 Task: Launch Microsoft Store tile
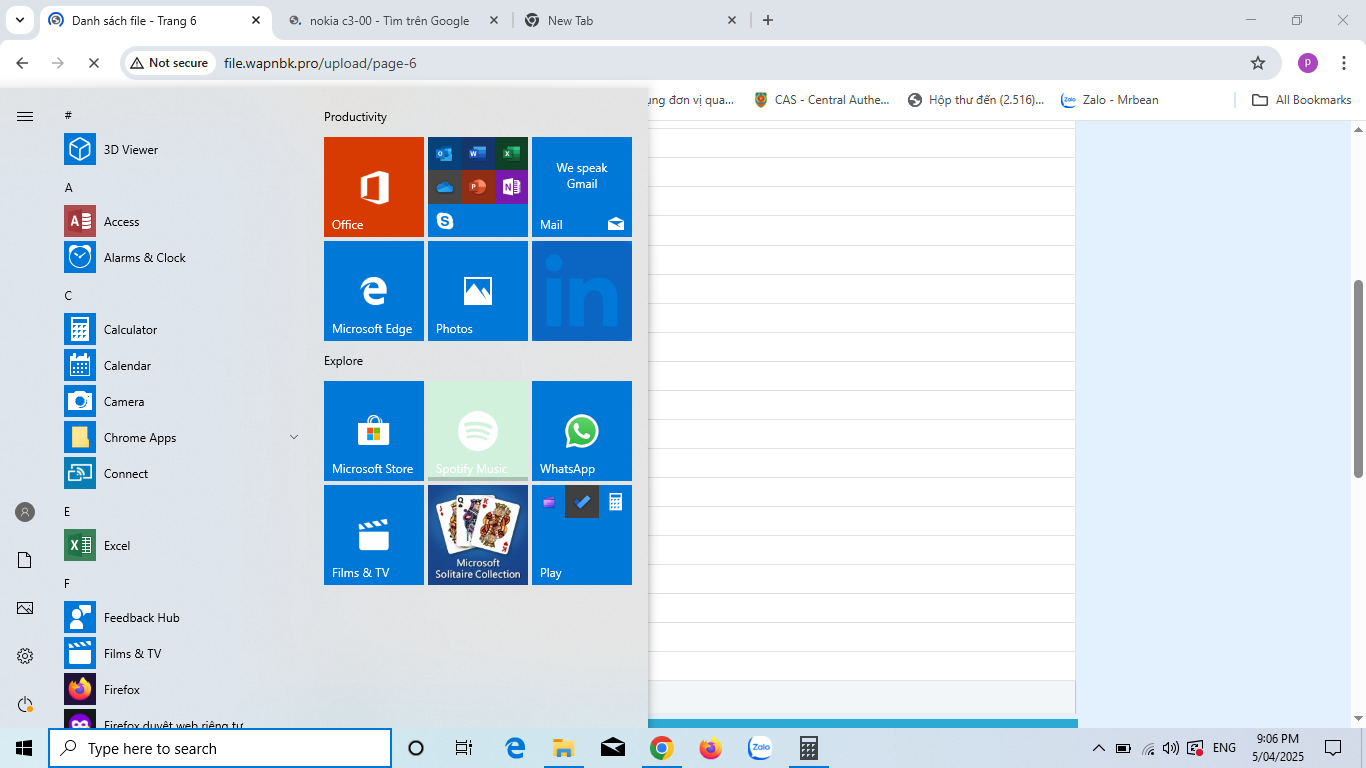pos(374,431)
